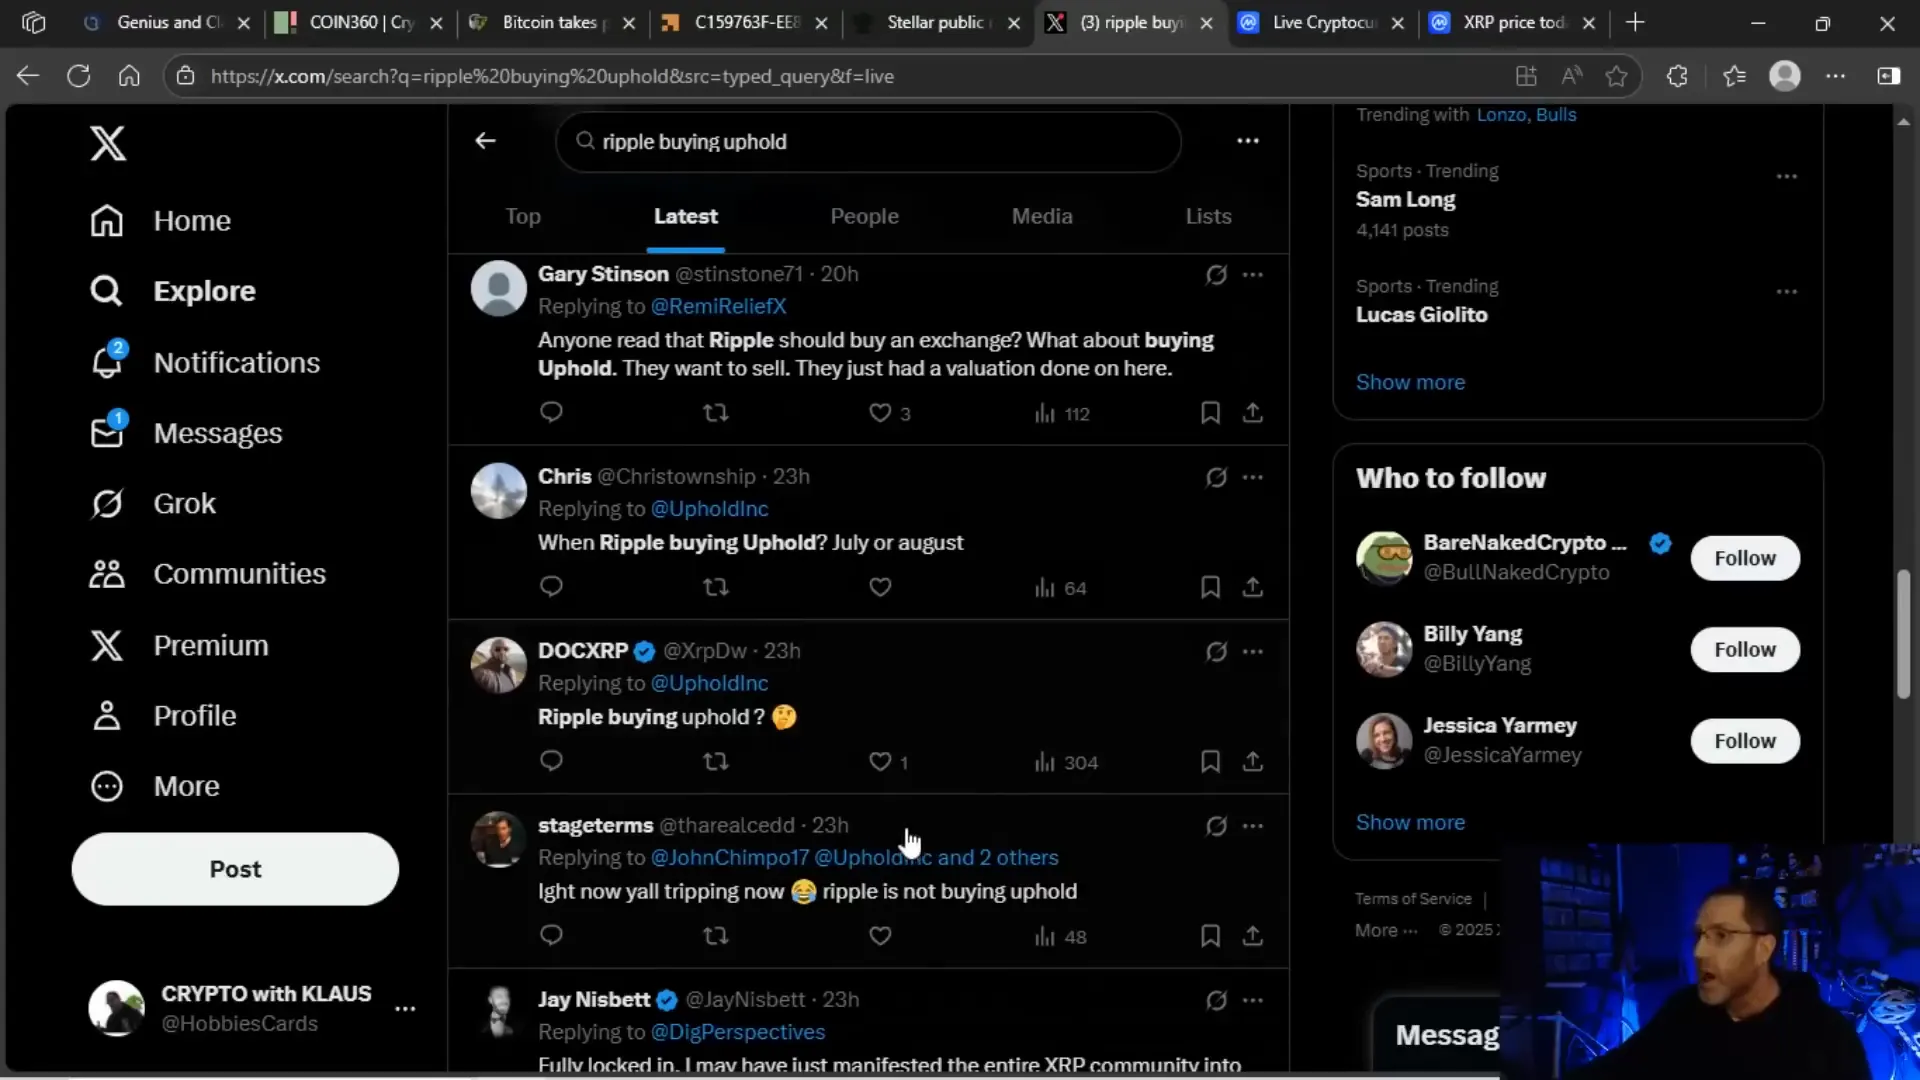Screen dimensions: 1920x1080
Task: Repost Gary Stinson's post
Action: (716, 412)
